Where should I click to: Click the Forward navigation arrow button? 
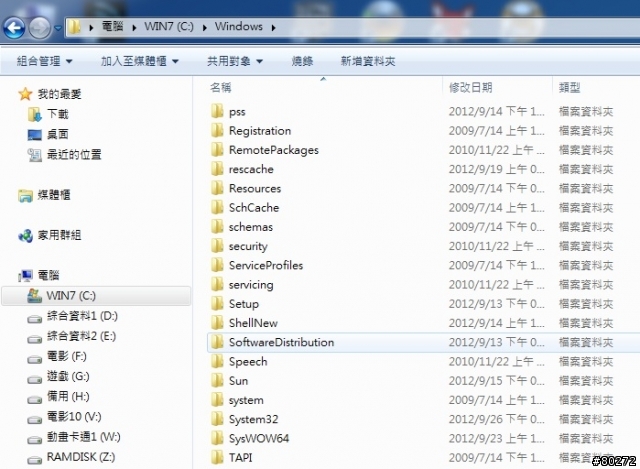(40, 28)
